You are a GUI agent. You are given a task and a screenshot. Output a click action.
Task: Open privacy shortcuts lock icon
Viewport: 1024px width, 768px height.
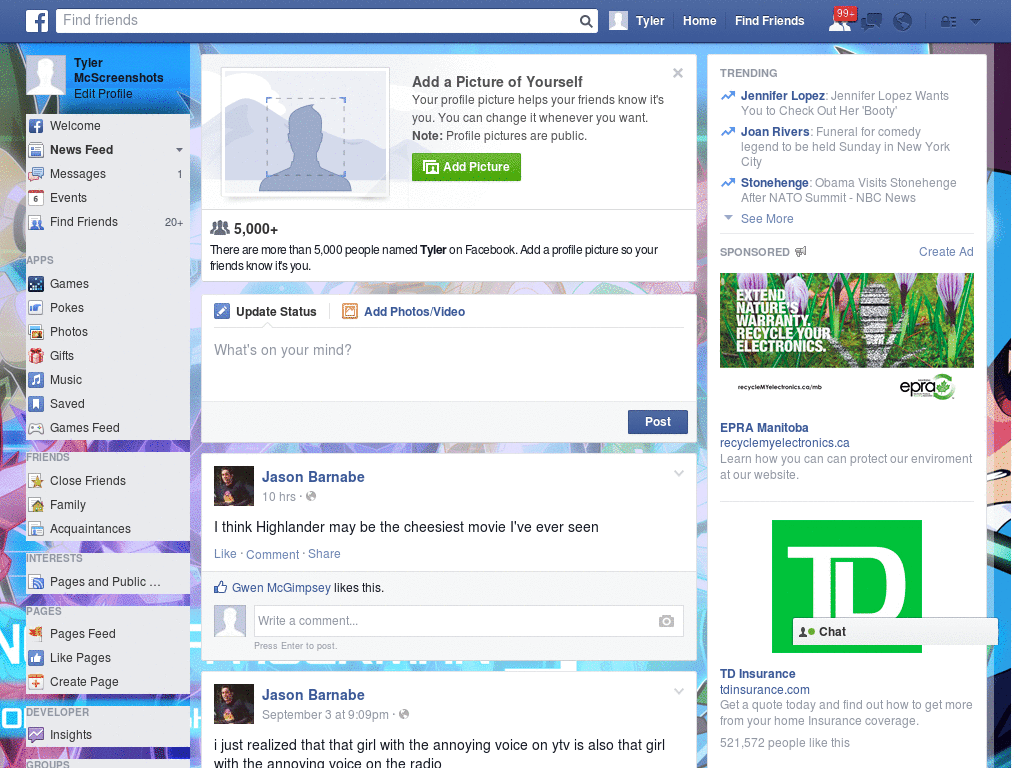[x=948, y=22]
